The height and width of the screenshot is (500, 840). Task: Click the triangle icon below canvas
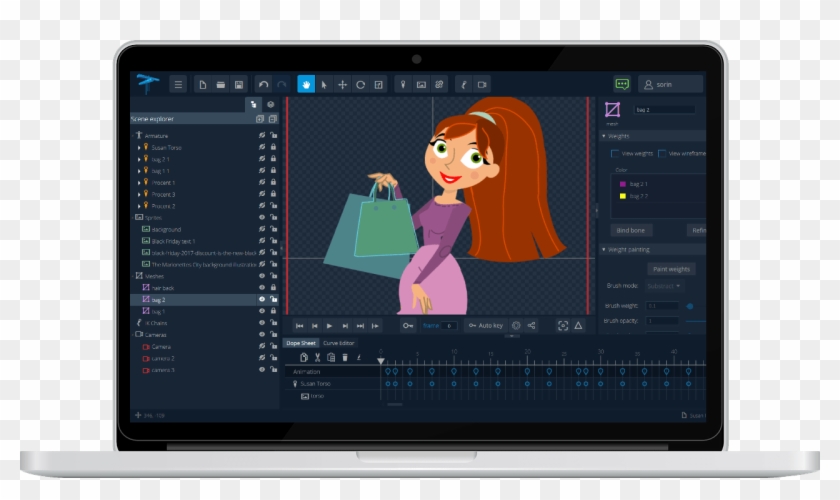[579, 325]
